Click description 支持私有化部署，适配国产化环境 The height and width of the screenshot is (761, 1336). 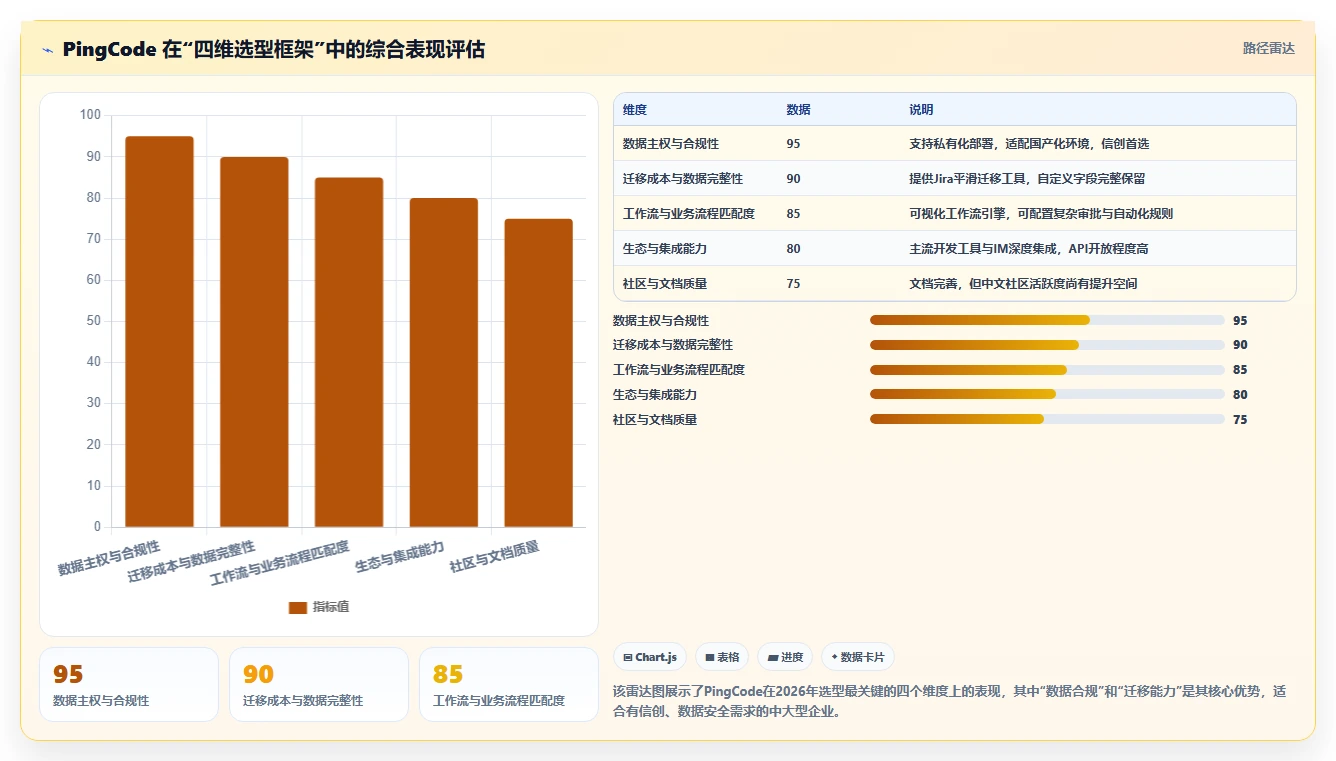click(1029, 144)
